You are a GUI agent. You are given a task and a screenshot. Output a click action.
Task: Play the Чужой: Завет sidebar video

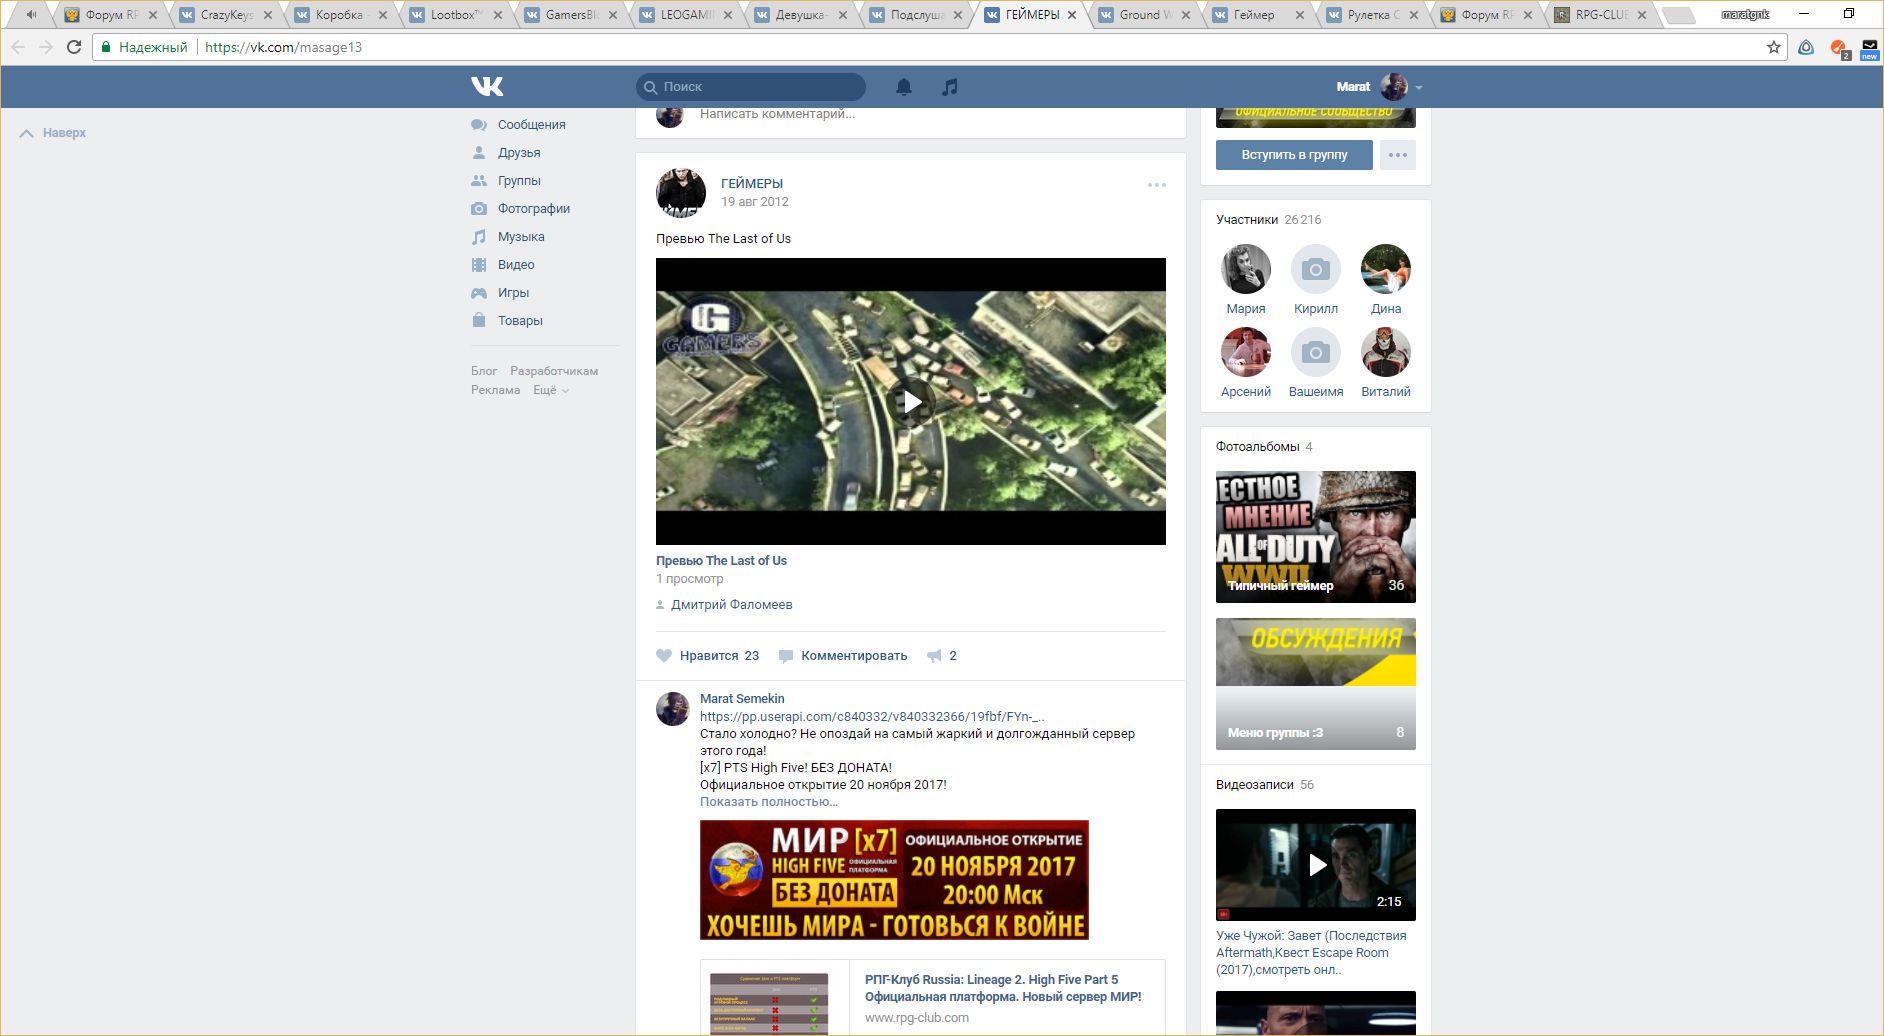tap(1316, 865)
